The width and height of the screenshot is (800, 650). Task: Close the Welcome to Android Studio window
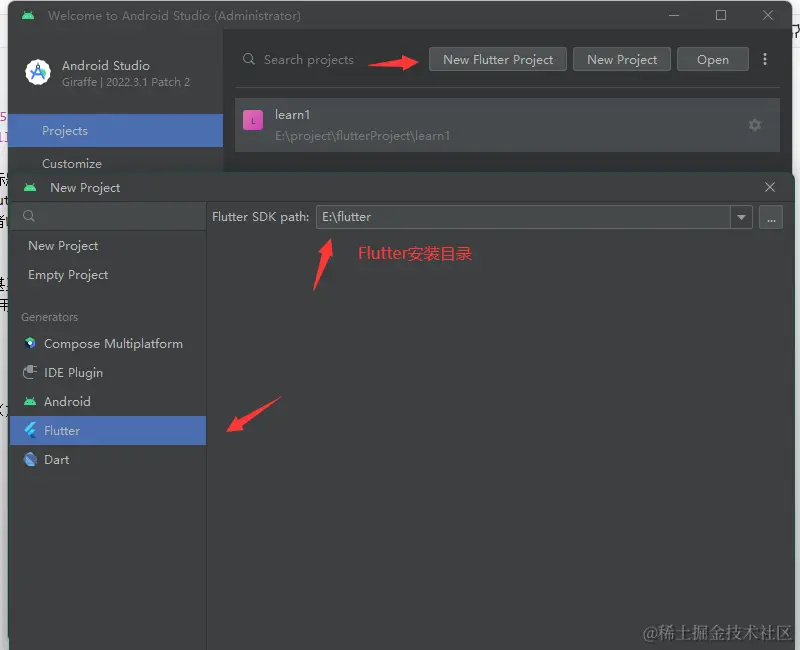point(767,15)
